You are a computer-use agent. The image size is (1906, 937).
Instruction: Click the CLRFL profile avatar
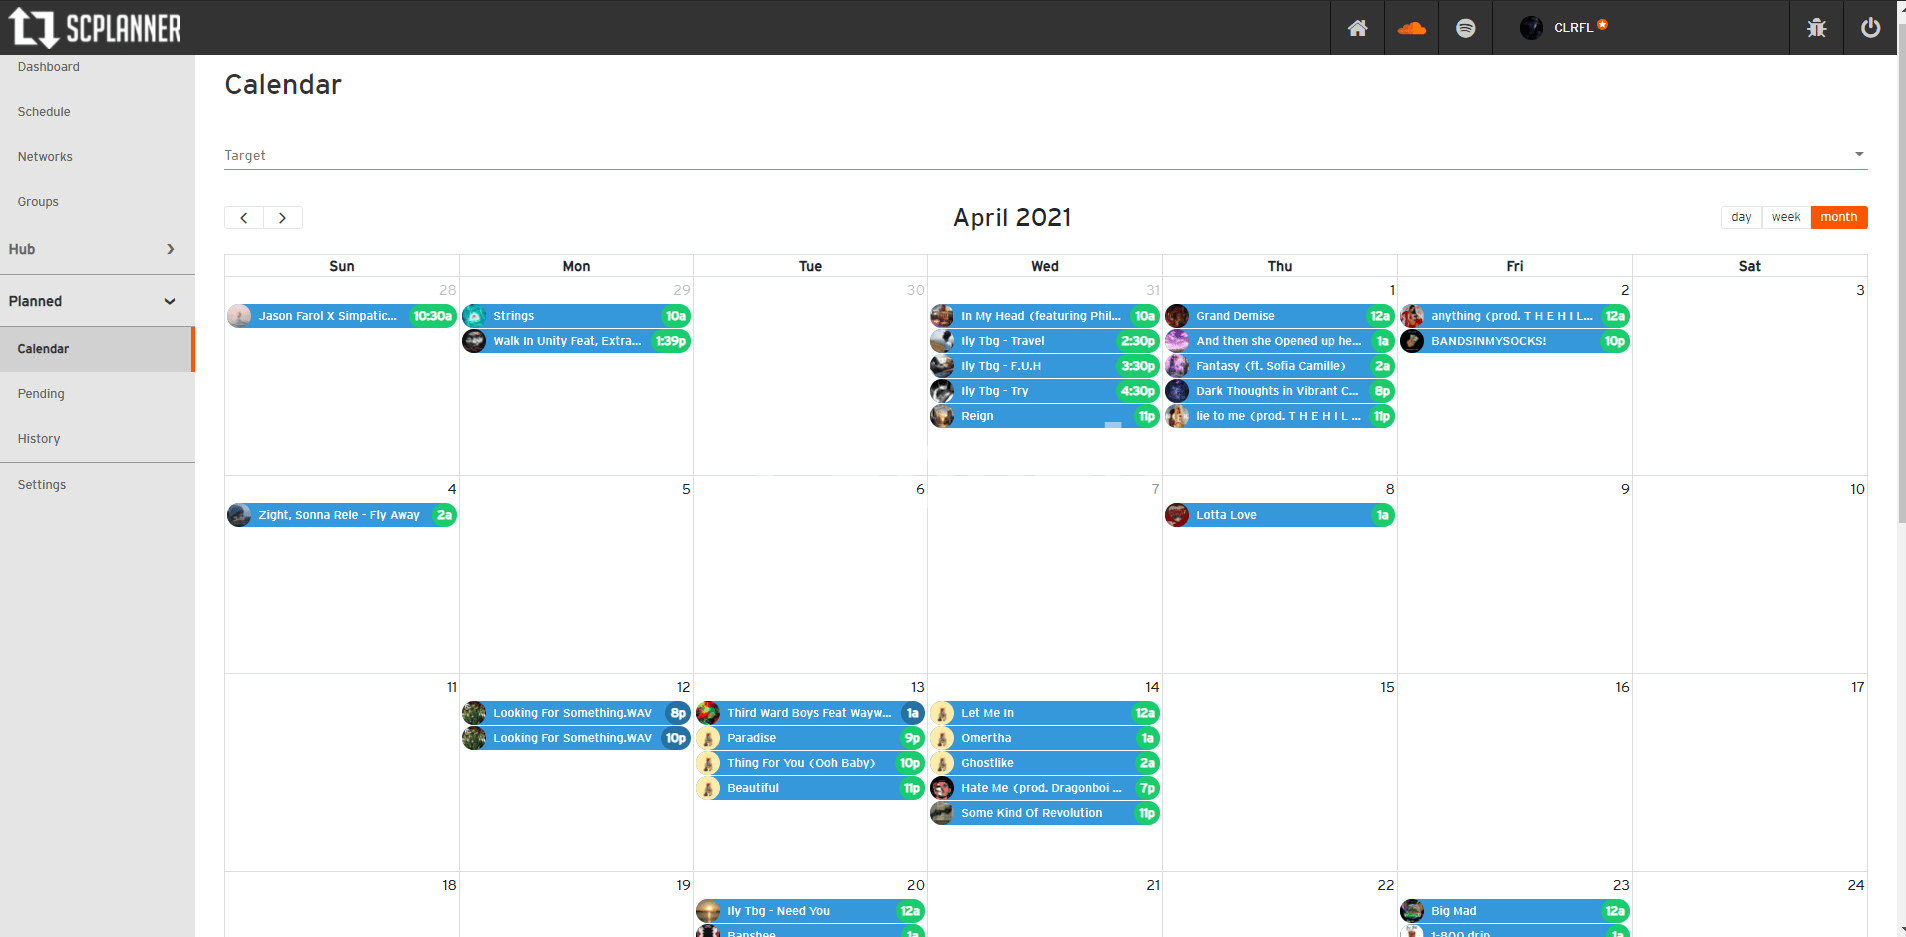pyautogui.click(x=1531, y=28)
